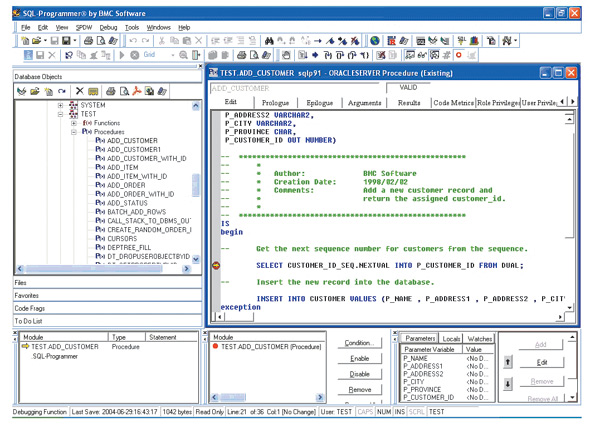Collapse the TEST schema node

[60, 114]
